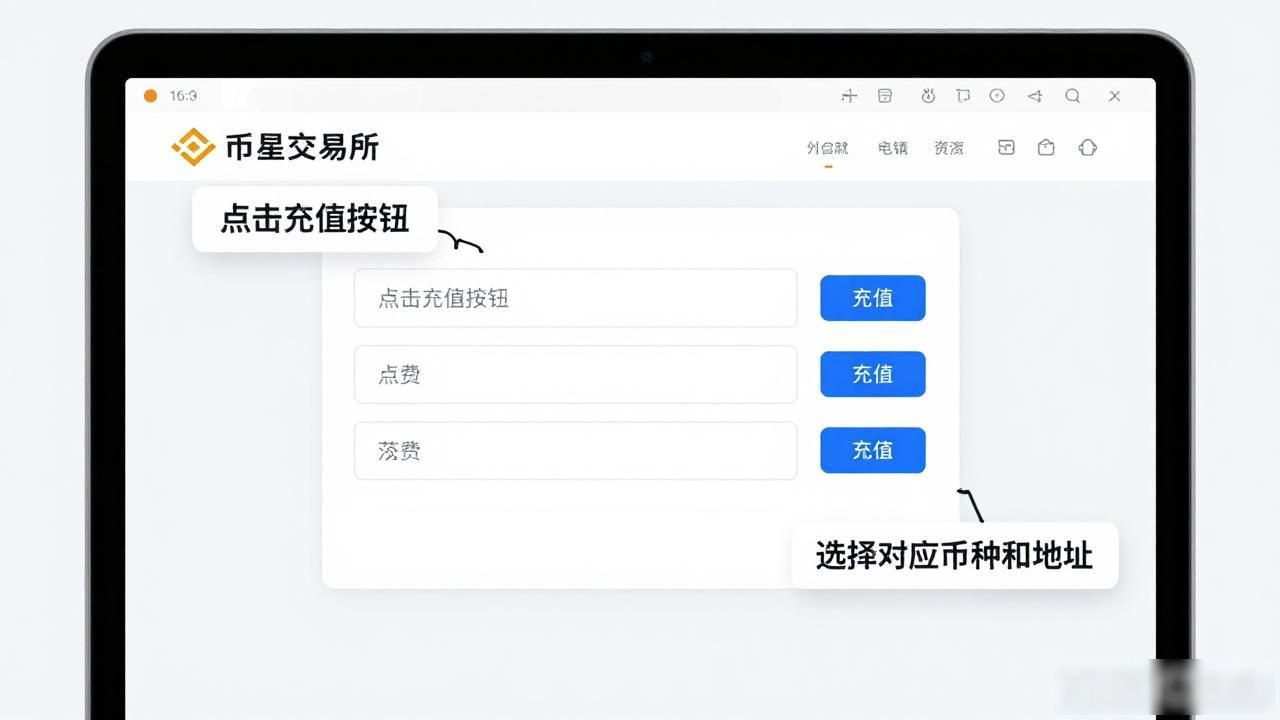
Task: Click the wallet card icon in the navigation bar
Action: 1007,147
